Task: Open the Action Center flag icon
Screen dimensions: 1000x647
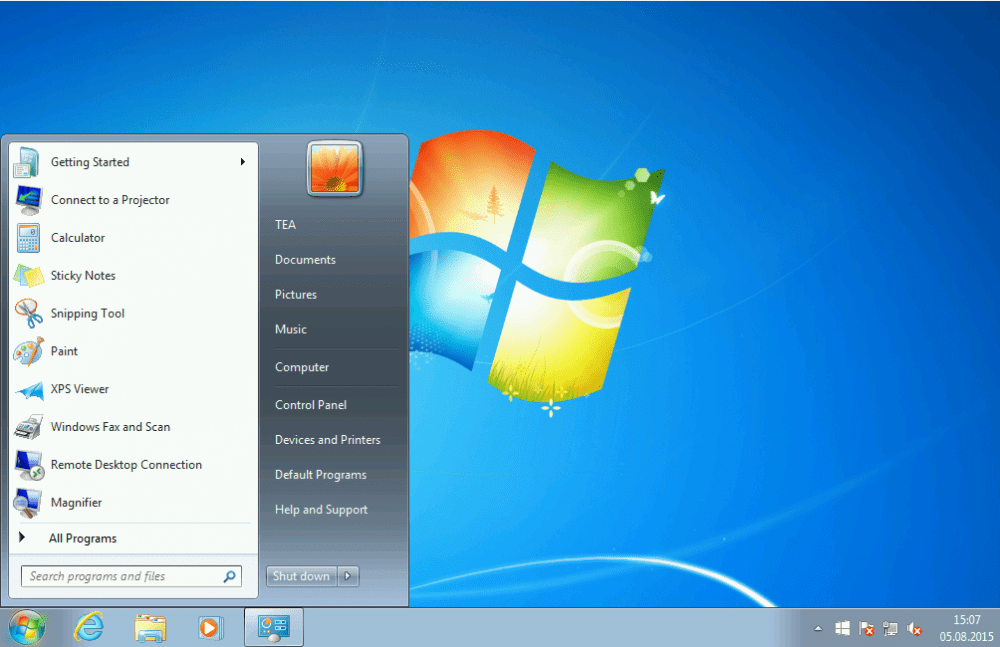Action: [866, 628]
